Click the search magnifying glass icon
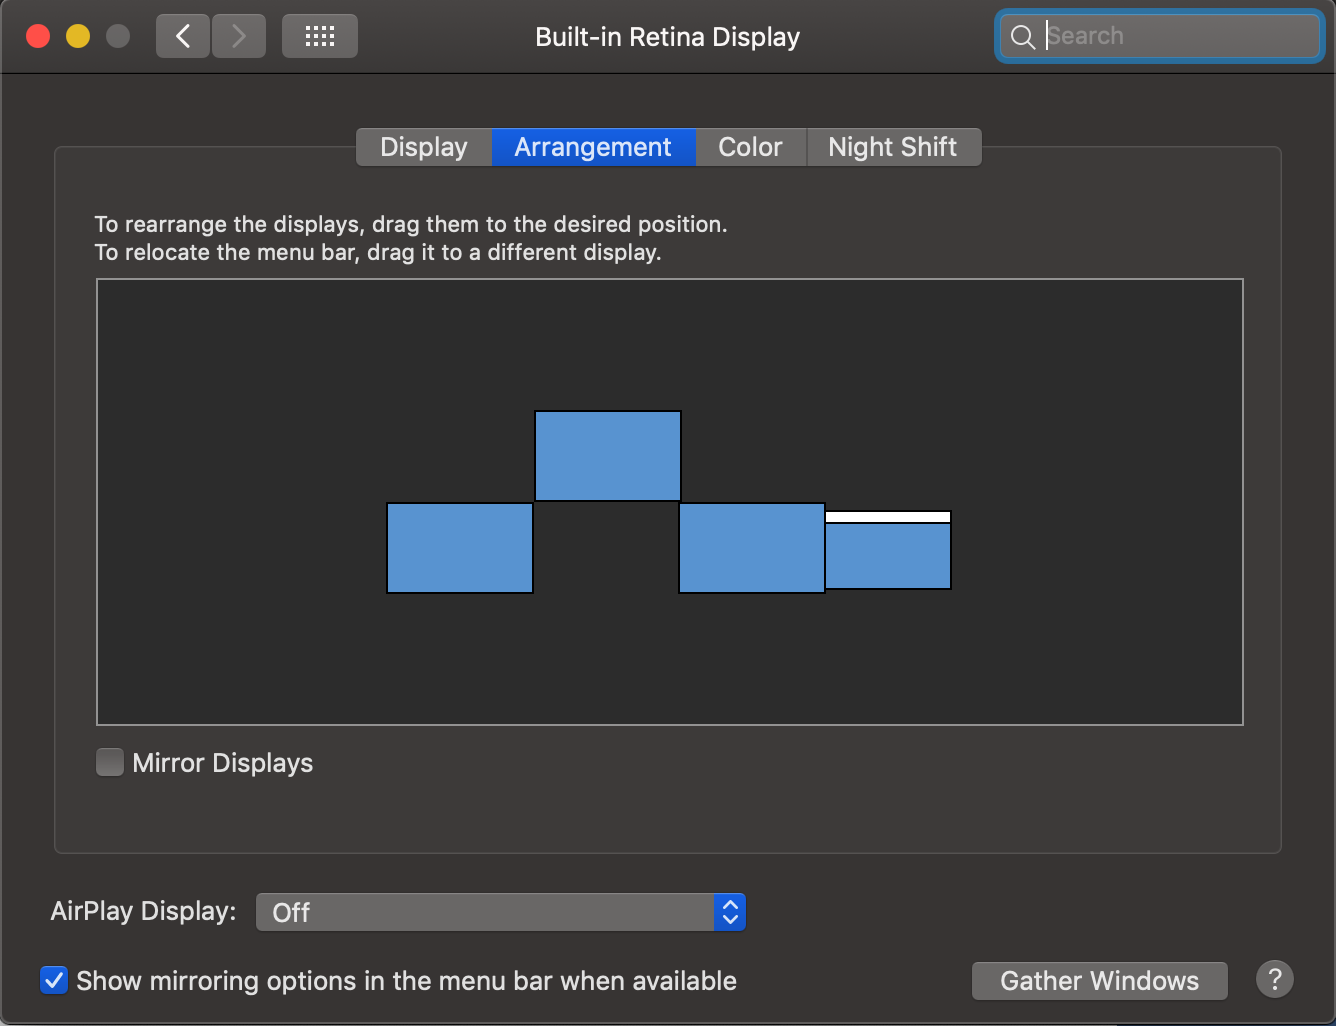The height and width of the screenshot is (1026, 1336). click(x=1022, y=37)
